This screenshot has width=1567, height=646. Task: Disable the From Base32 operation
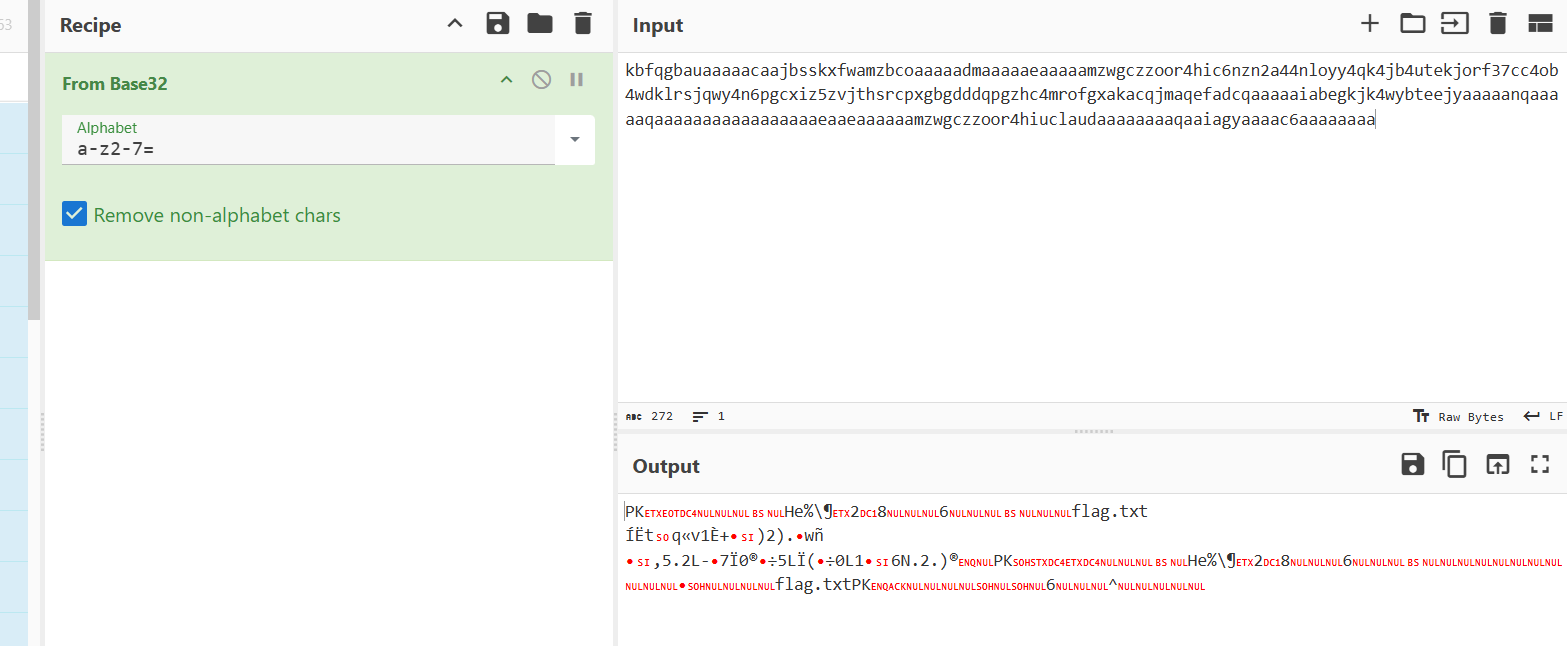click(541, 80)
